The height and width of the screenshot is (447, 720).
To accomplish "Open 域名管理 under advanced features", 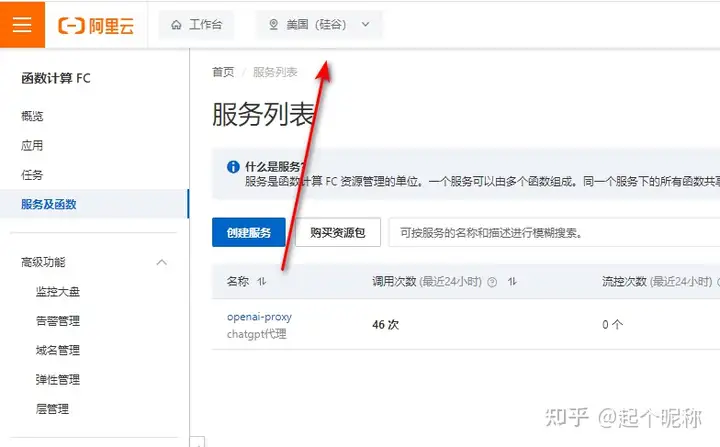I will [58, 350].
